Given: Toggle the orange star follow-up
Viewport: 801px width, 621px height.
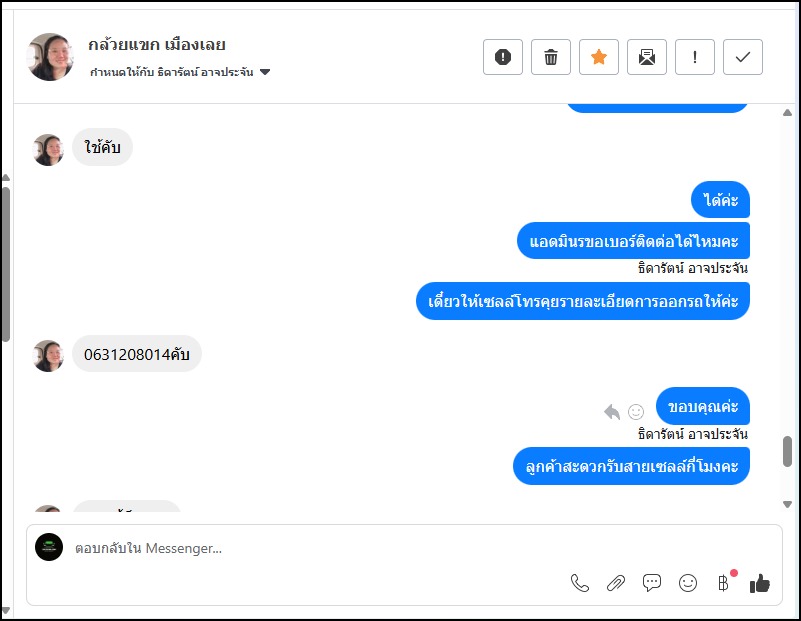Looking at the screenshot, I should click(599, 57).
